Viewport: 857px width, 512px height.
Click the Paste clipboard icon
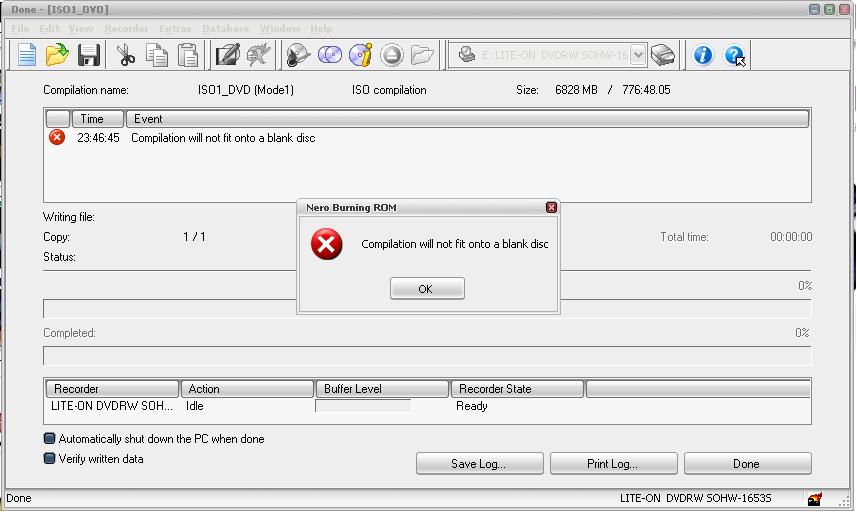(188, 55)
